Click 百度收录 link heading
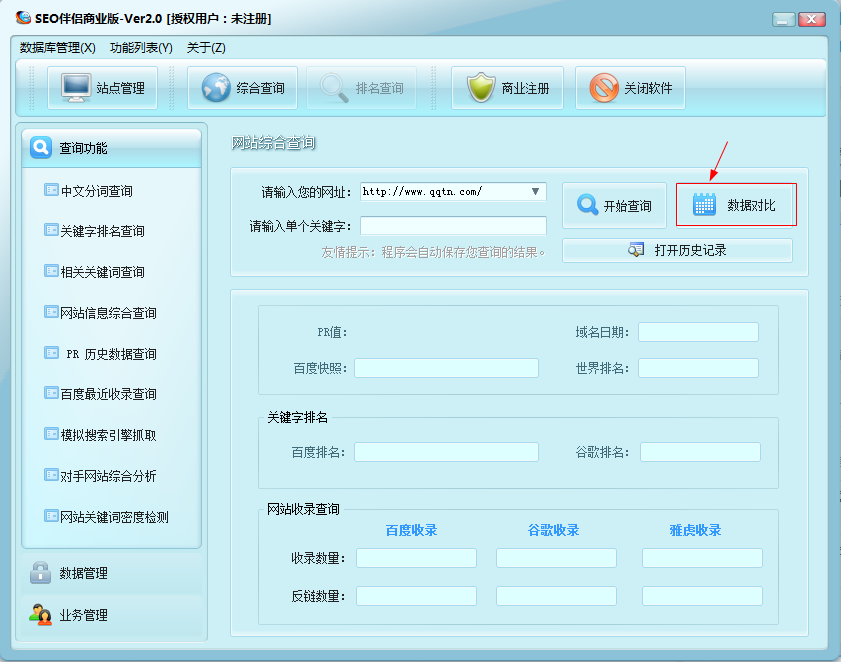Image resolution: width=841 pixels, height=662 pixels. (411, 530)
